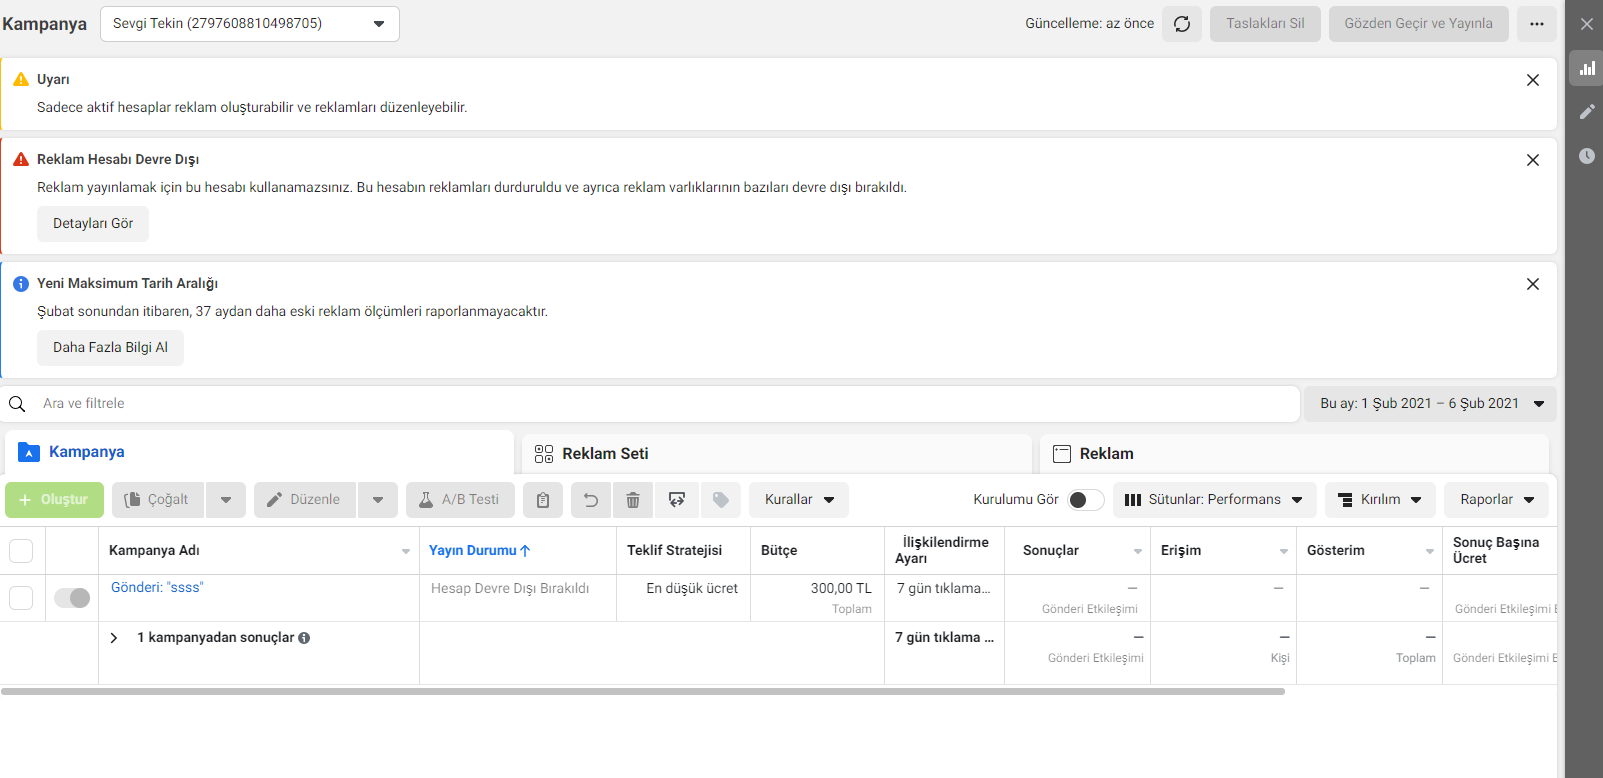
Task: Close the side panel with X icon
Action: pos(1586,24)
